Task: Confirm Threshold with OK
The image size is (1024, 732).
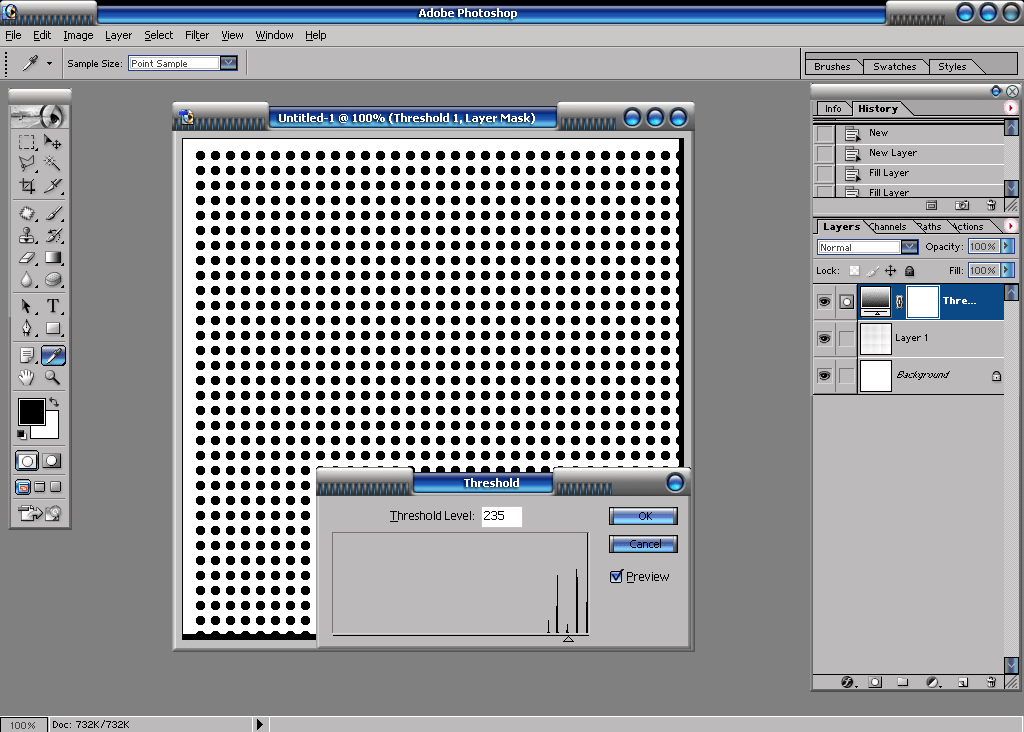Action: (643, 516)
